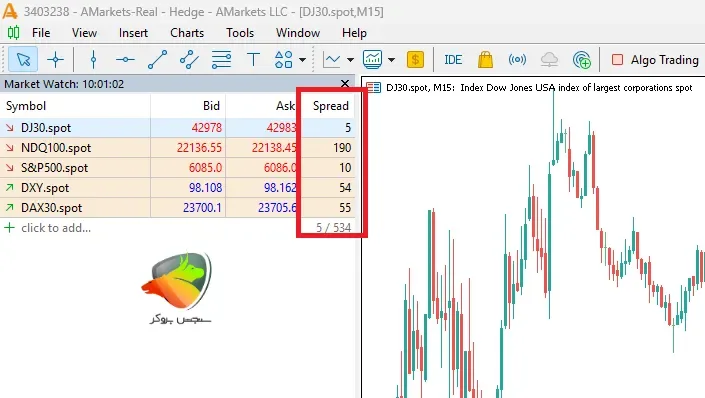The height and width of the screenshot is (398, 705).
Task: Select the S&P500.spot symbol row
Action: click(178, 168)
